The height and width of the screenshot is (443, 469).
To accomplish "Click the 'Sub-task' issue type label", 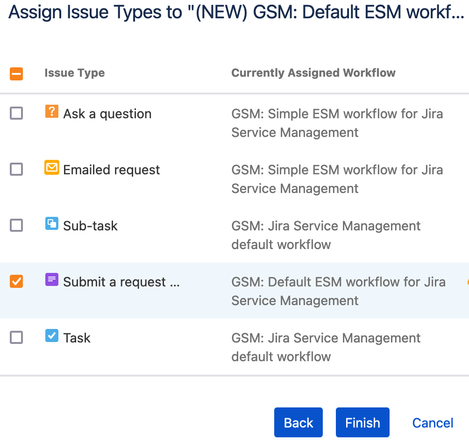I will (90, 226).
